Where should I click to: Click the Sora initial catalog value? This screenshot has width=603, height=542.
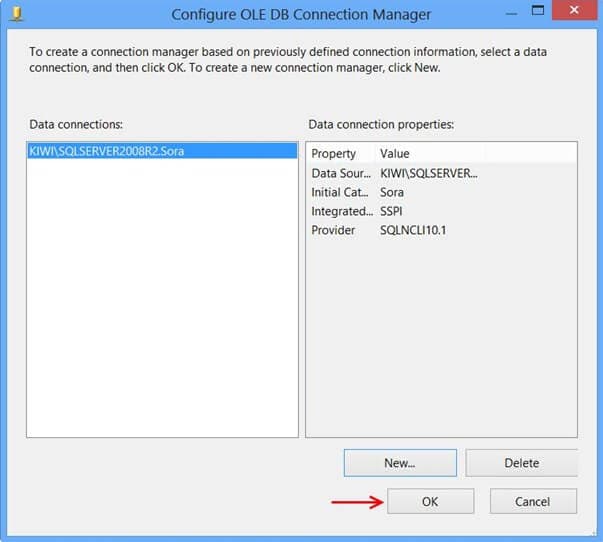pos(392,192)
